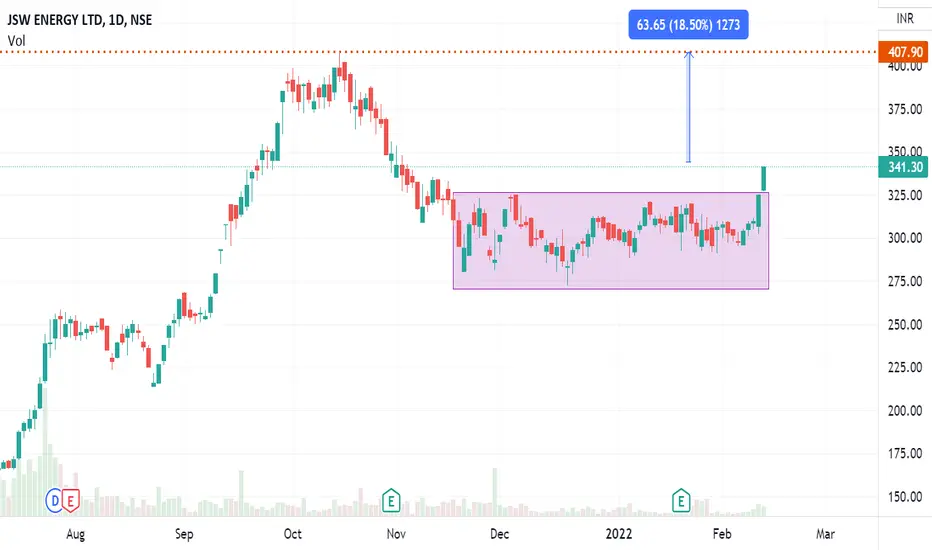Click the red E earnings marker near August
932x550 pixels.
point(70,501)
